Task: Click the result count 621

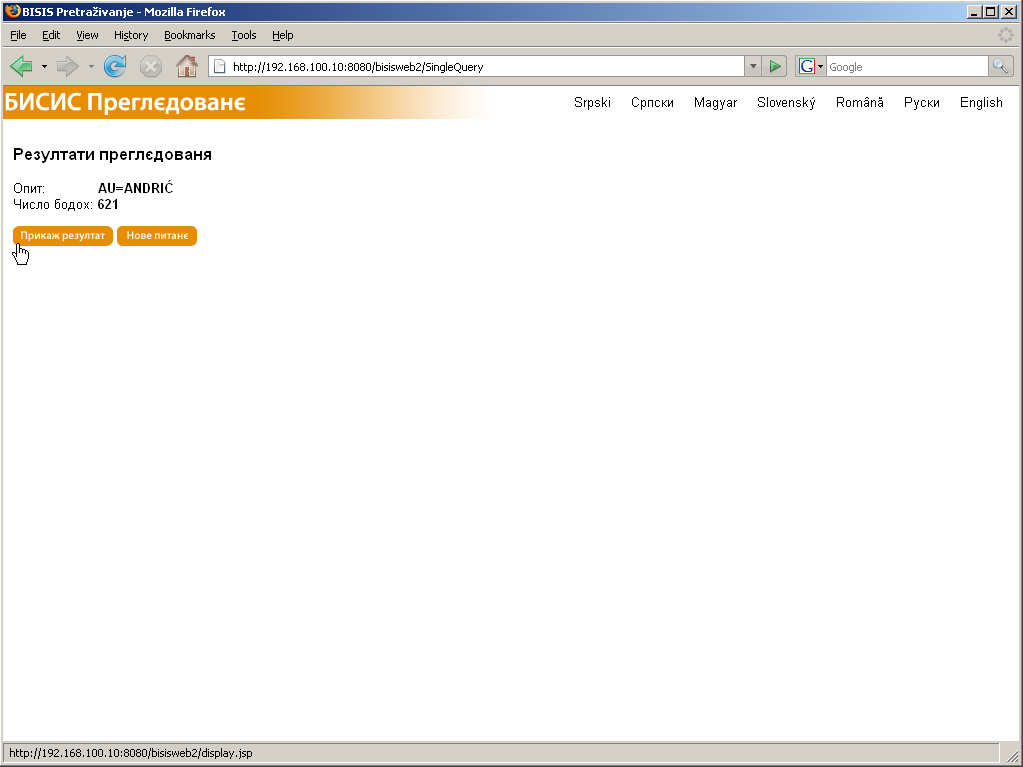Action: (x=108, y=205)
